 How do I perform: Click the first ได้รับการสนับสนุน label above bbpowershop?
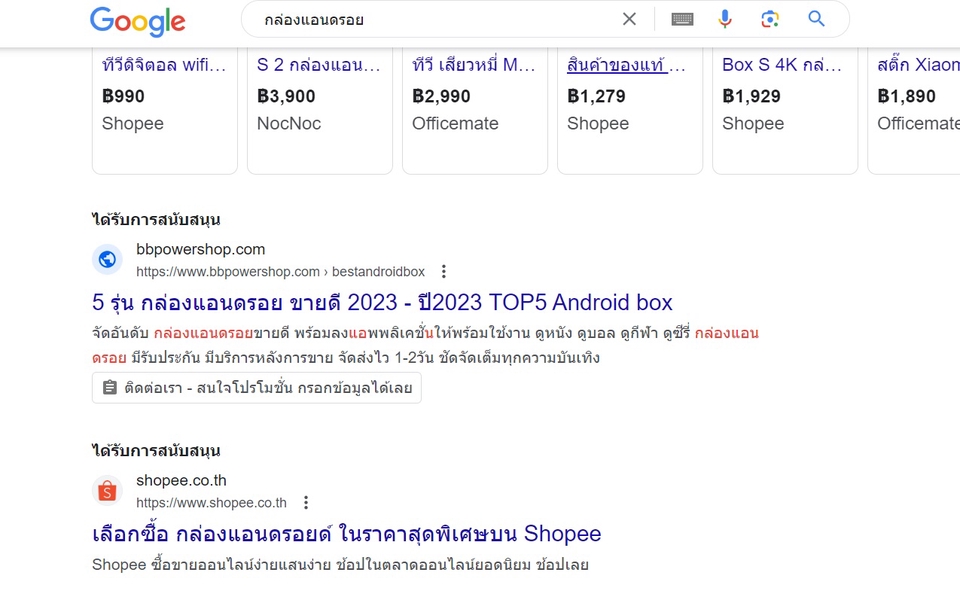click(156, 220)
